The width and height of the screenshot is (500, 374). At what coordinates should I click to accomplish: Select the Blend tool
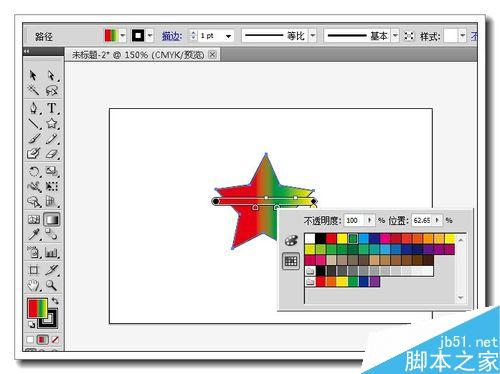point(52,235)
